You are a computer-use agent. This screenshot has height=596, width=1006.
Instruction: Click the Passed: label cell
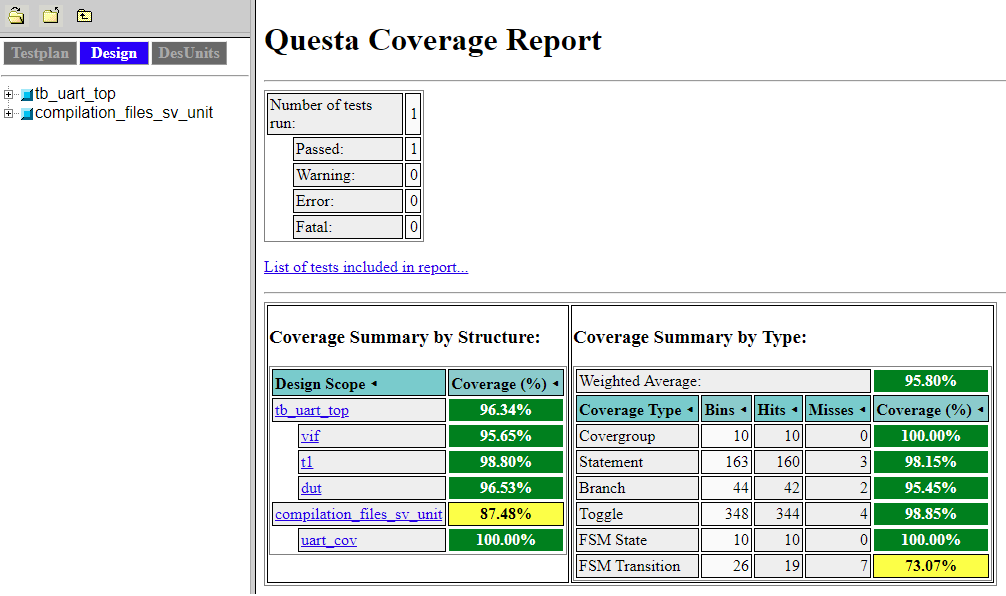click(348, 149)
